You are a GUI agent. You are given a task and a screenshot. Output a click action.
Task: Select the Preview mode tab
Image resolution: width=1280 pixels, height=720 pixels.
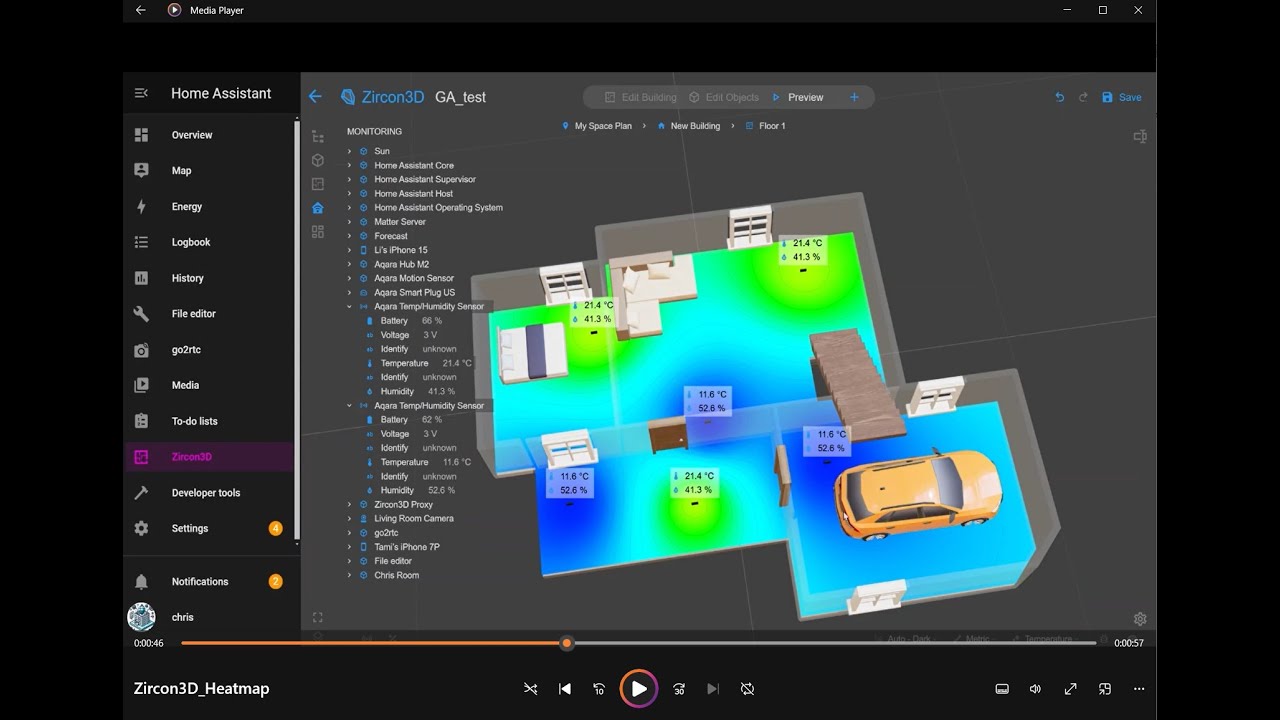coord(797,97)
